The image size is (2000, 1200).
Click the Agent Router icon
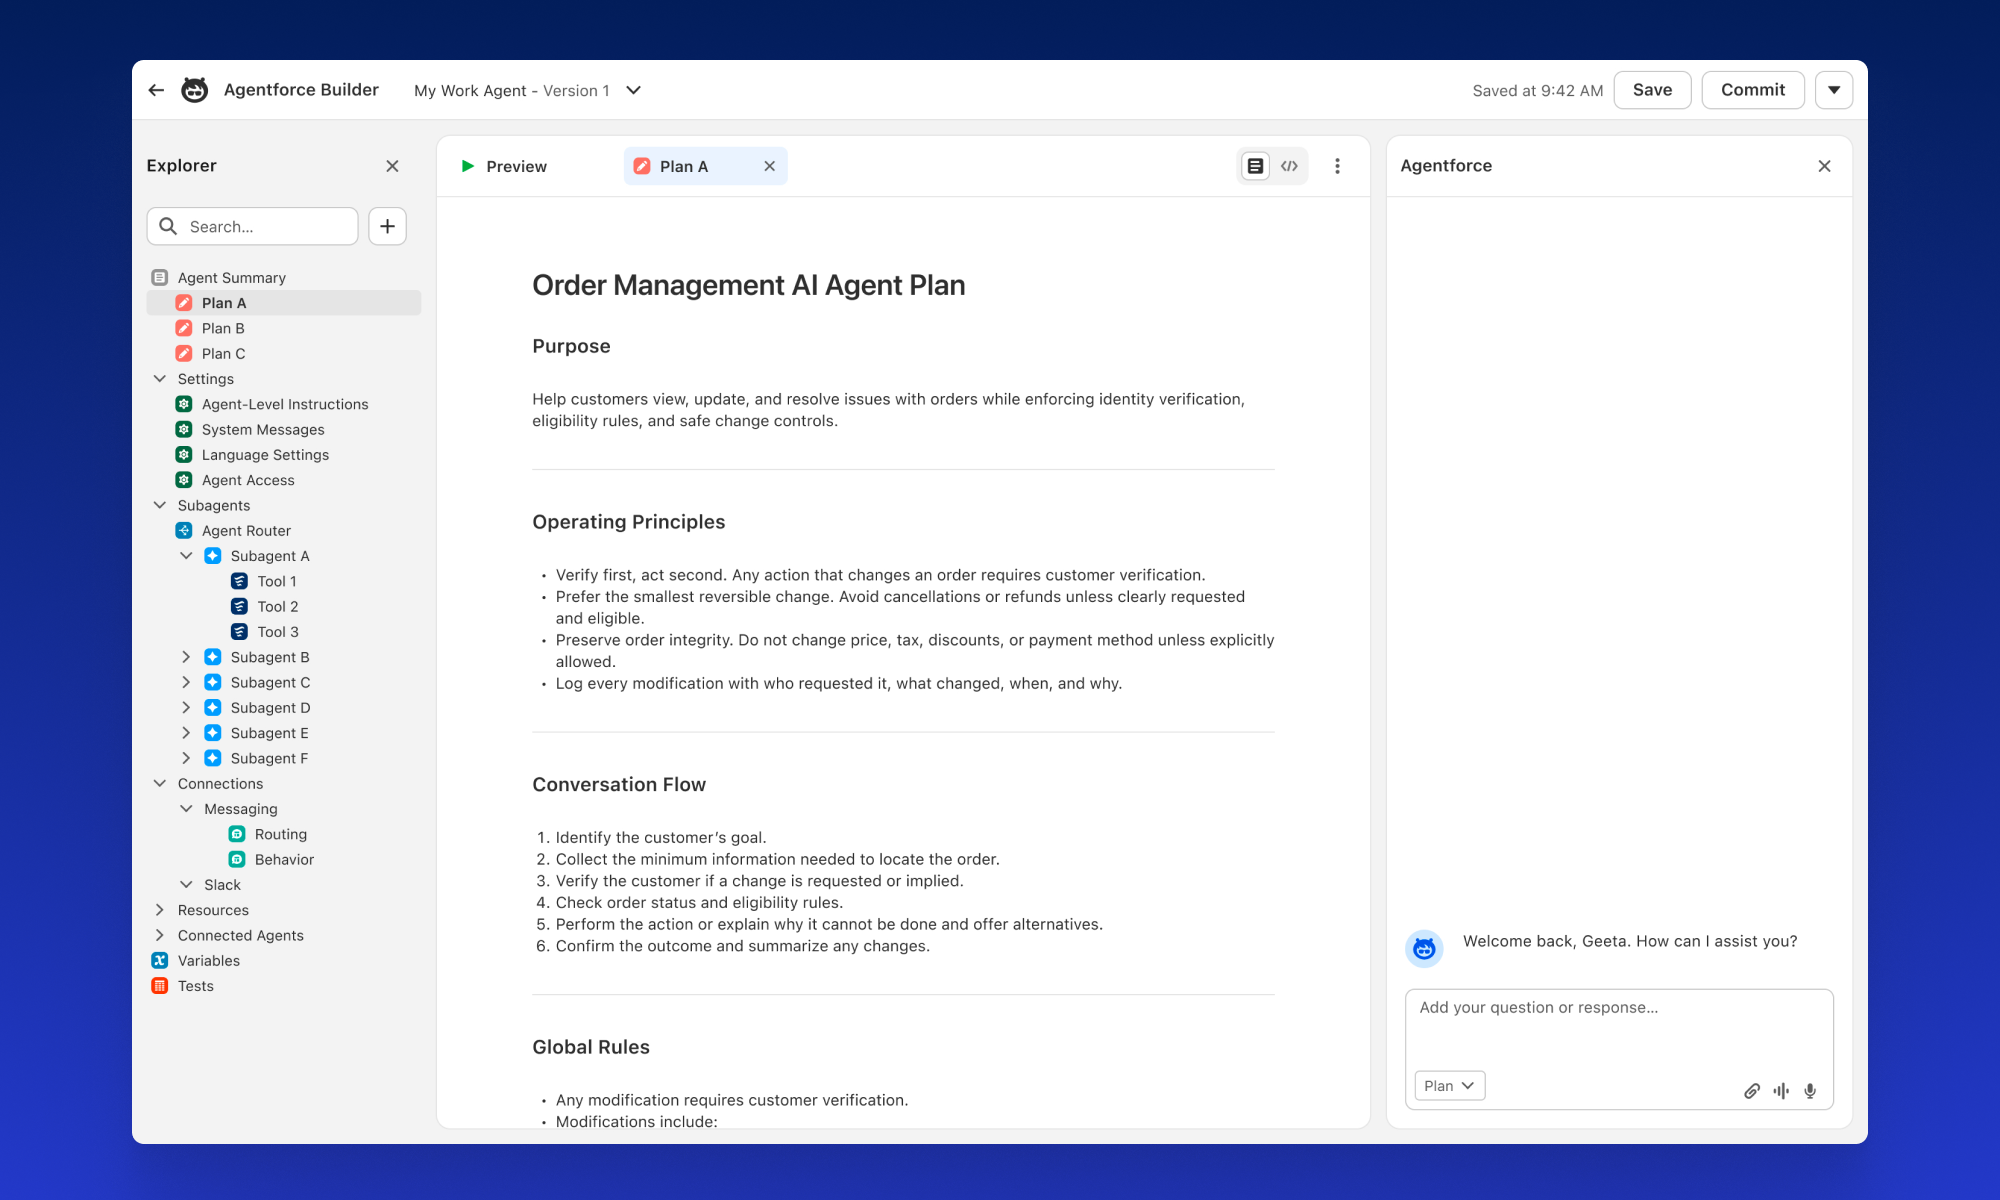point(184,530)
